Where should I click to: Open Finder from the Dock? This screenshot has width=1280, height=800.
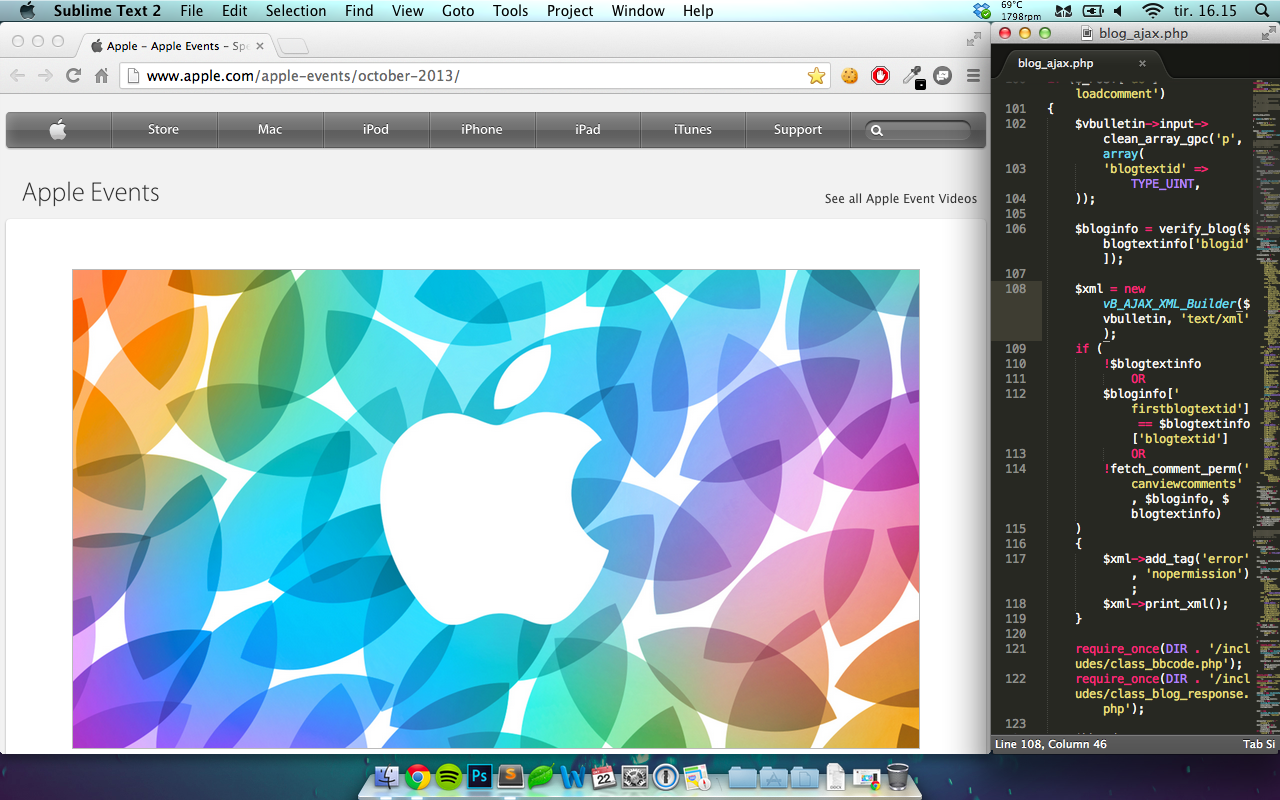pos(387,776)
